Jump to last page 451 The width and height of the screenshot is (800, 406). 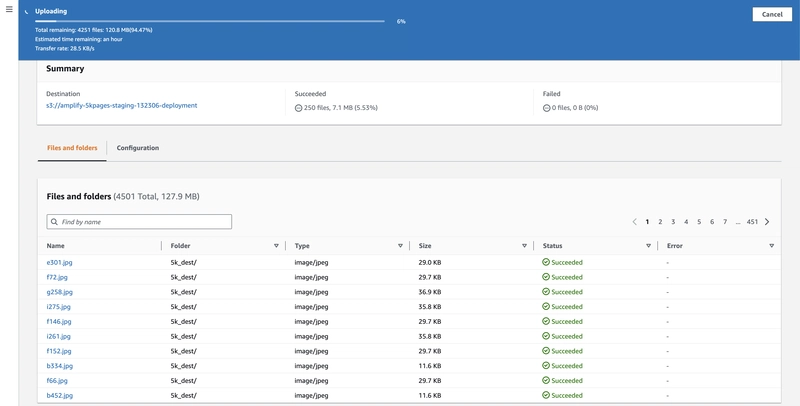tap(752, 222)
